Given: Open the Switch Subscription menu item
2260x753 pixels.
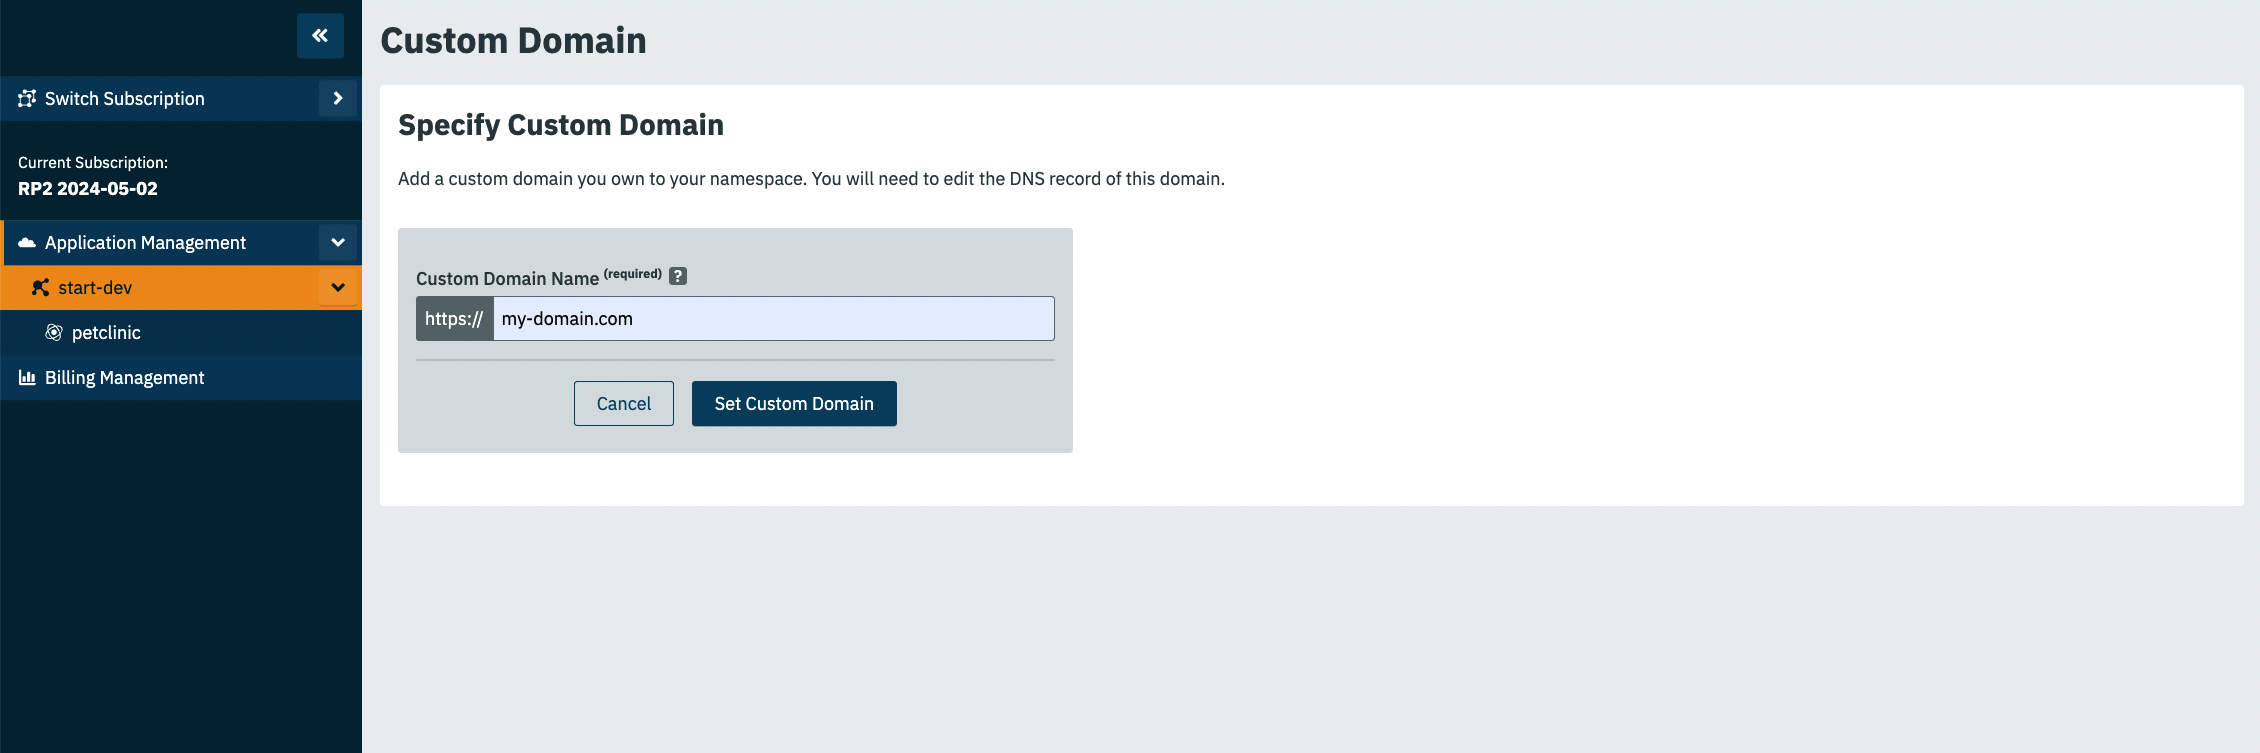Looking at the screenshot, I should point(160,98).
